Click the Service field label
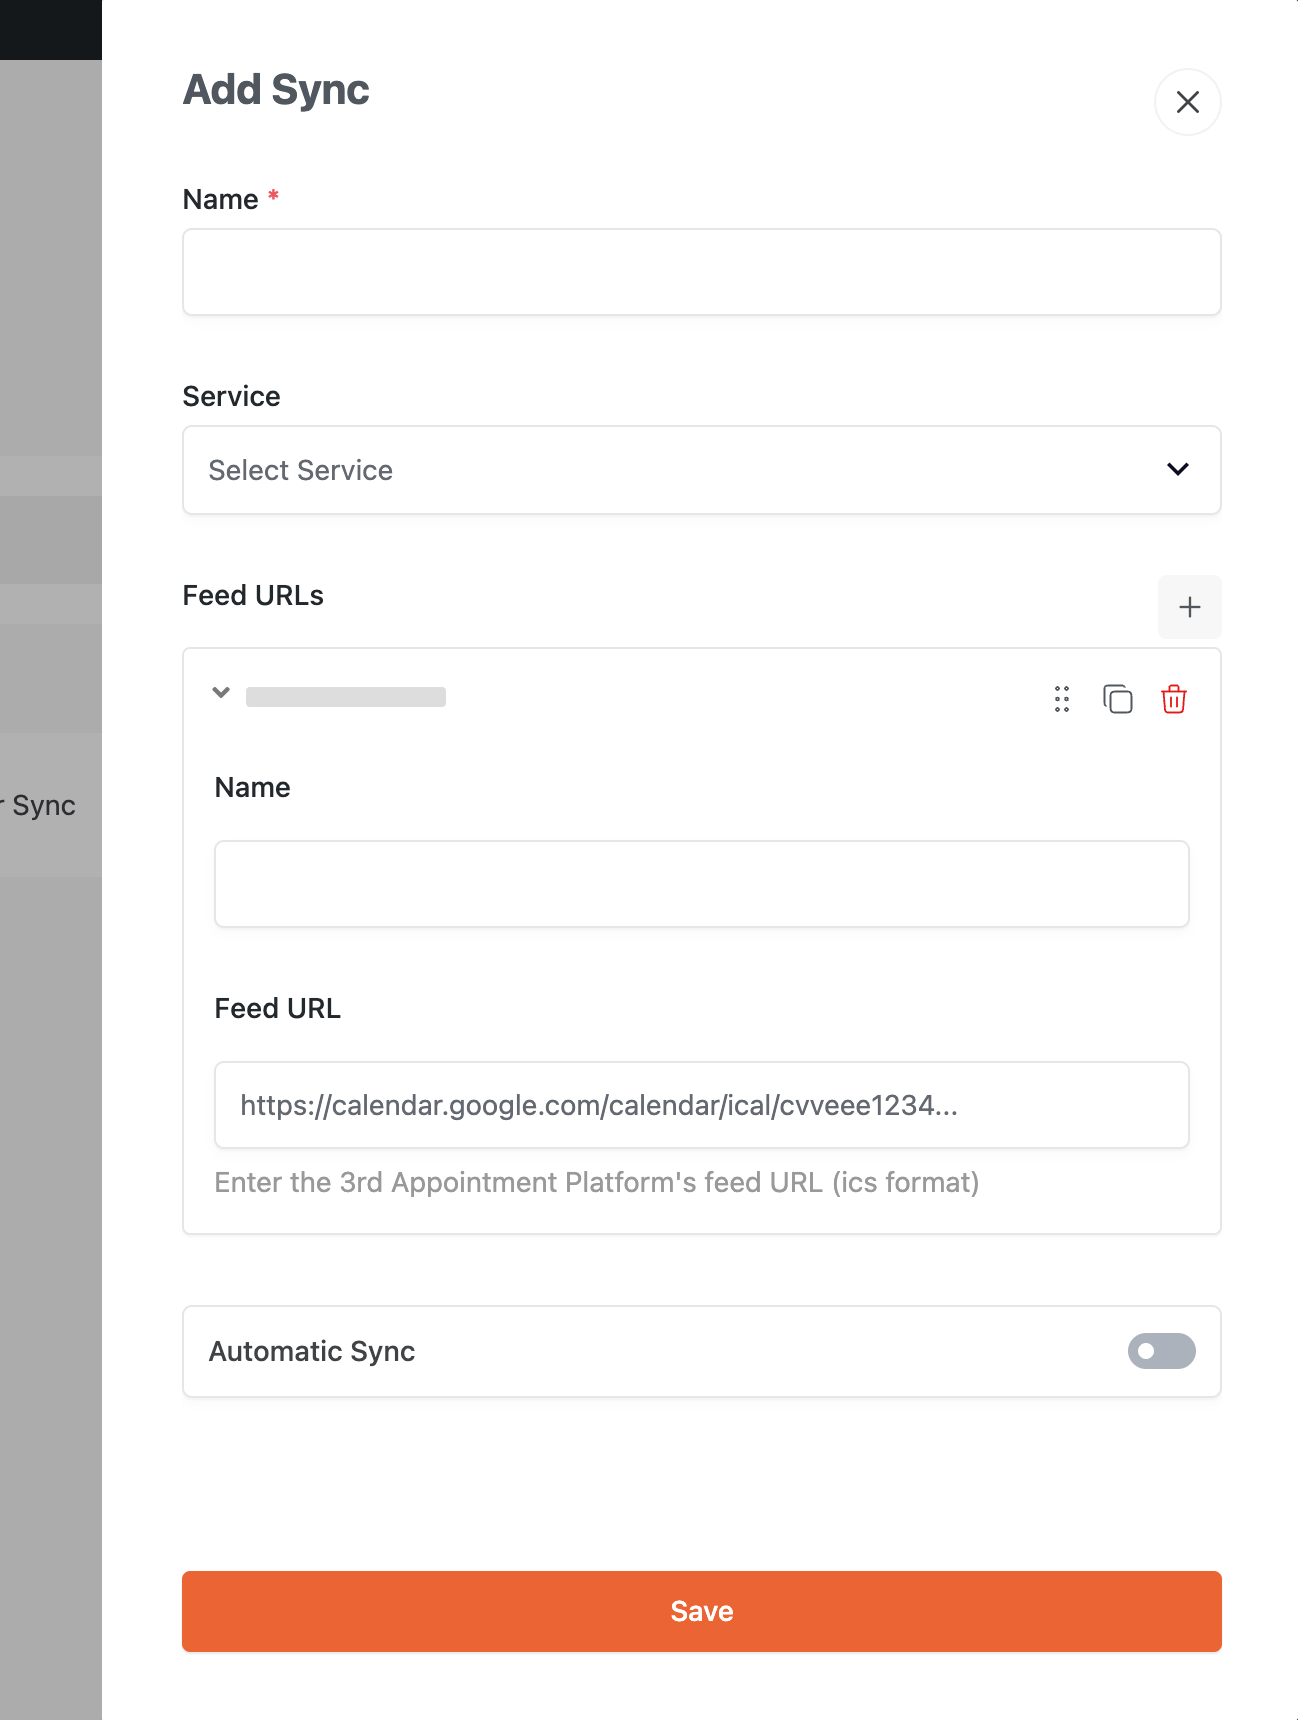The width and height of the screenshot is (1298, 1720). coord(231,397)
